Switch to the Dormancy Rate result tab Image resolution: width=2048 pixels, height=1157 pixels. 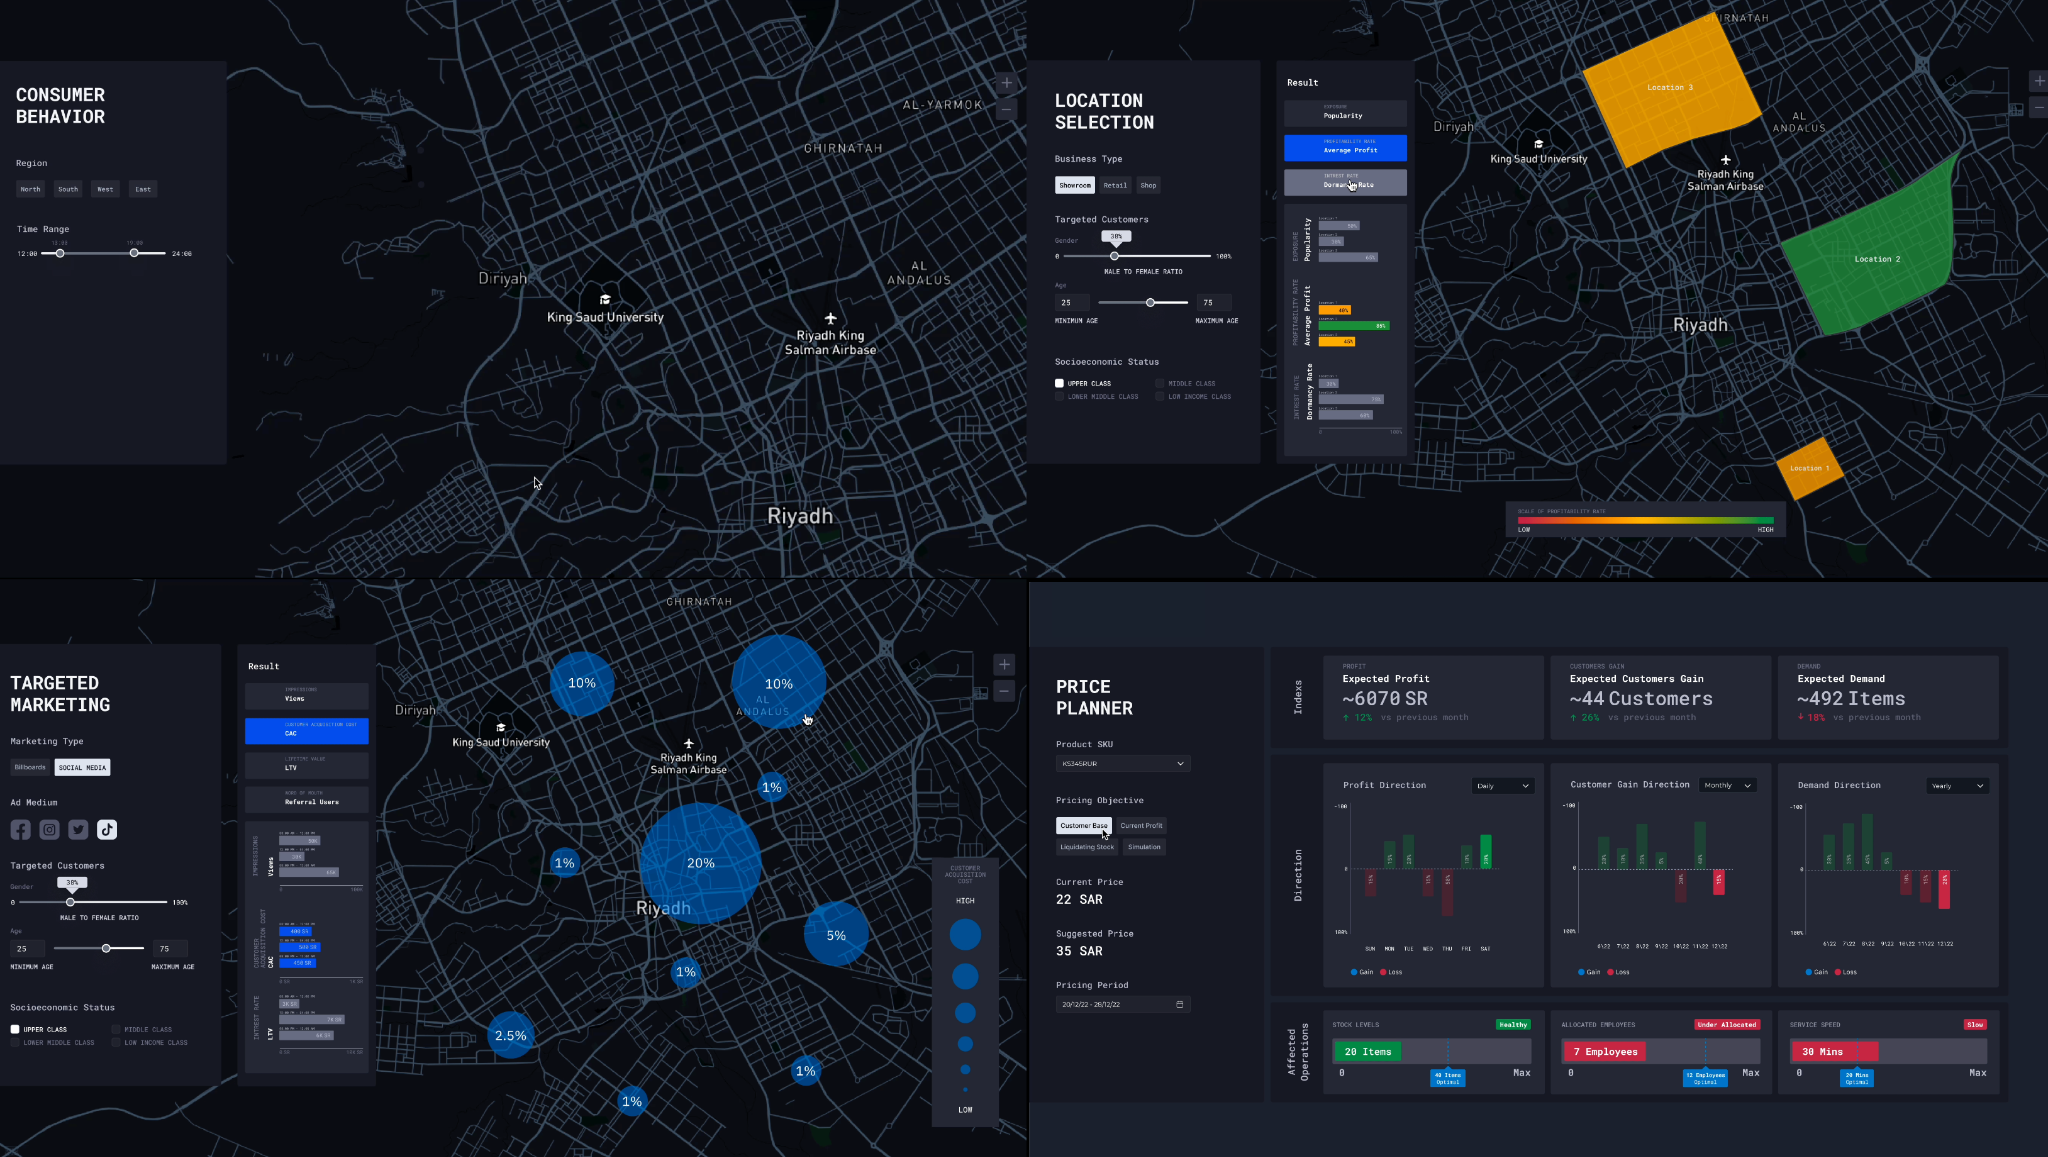1345,182
